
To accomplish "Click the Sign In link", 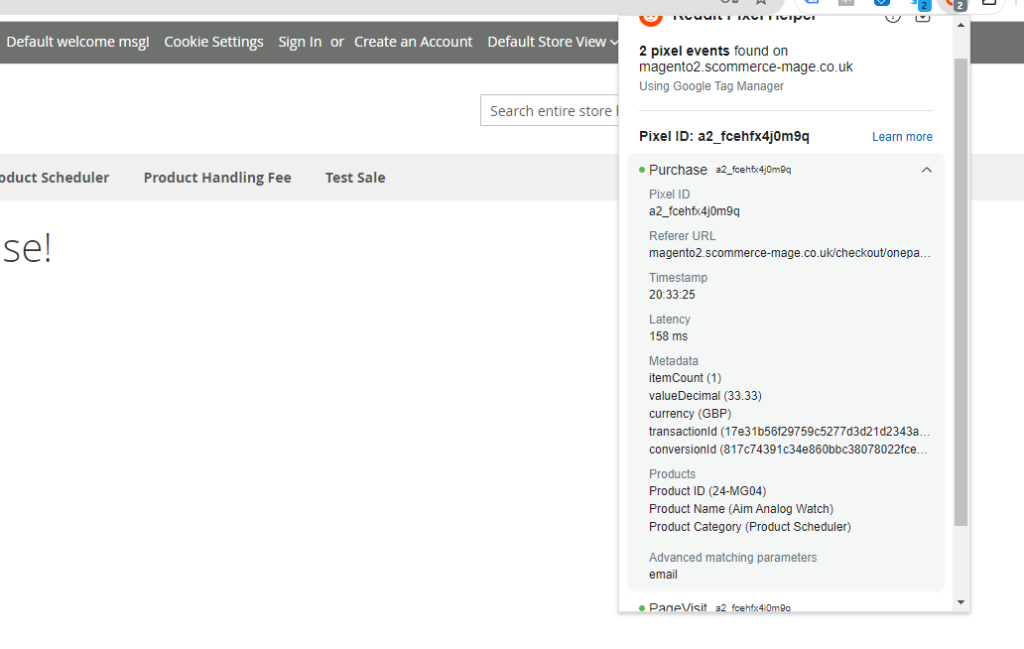I will (300, 42).
